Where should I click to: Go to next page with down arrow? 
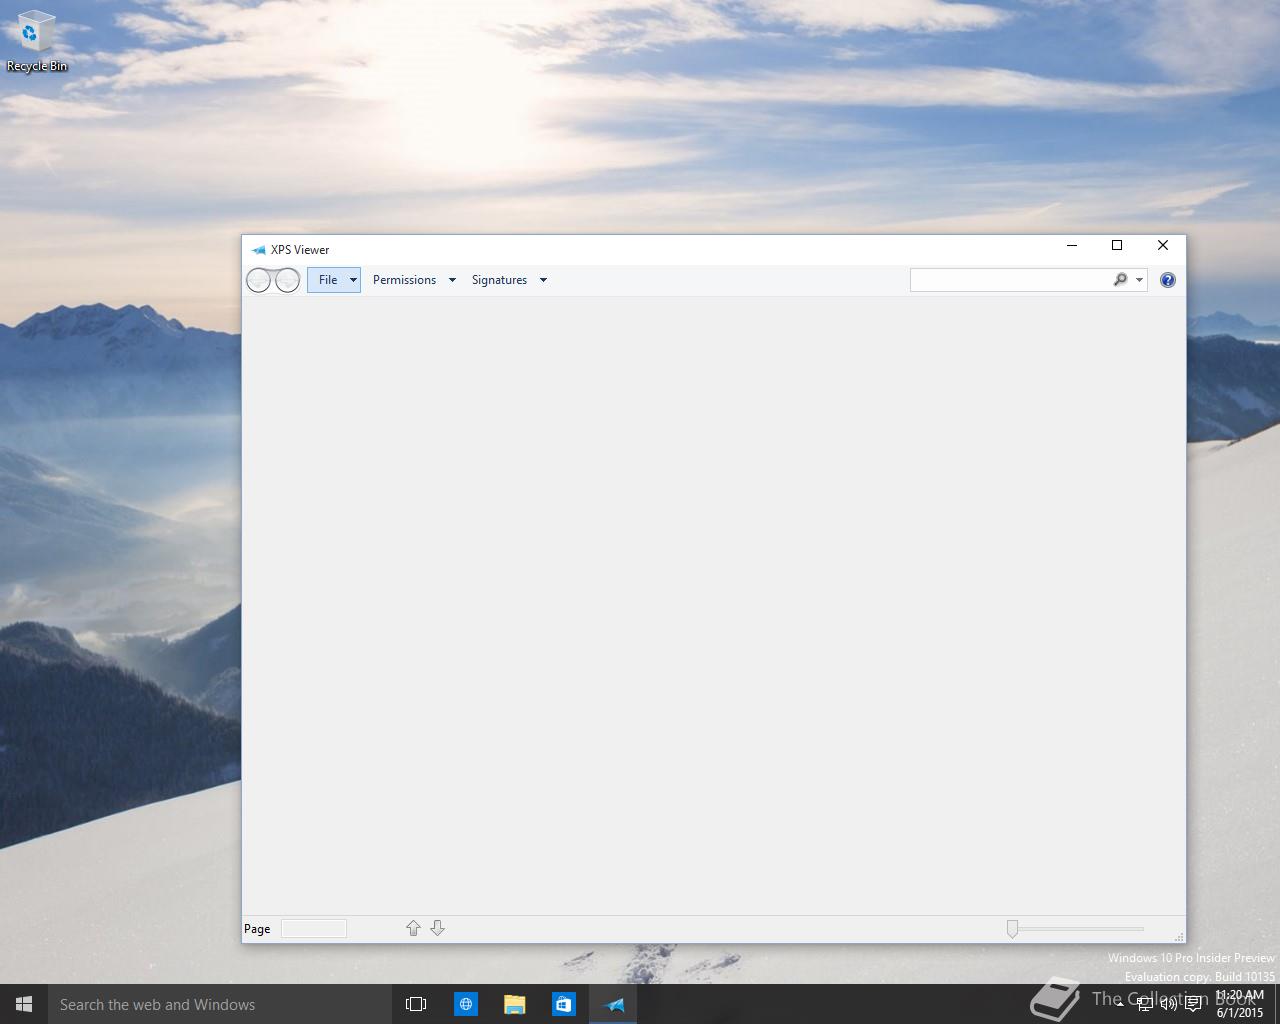437,929
